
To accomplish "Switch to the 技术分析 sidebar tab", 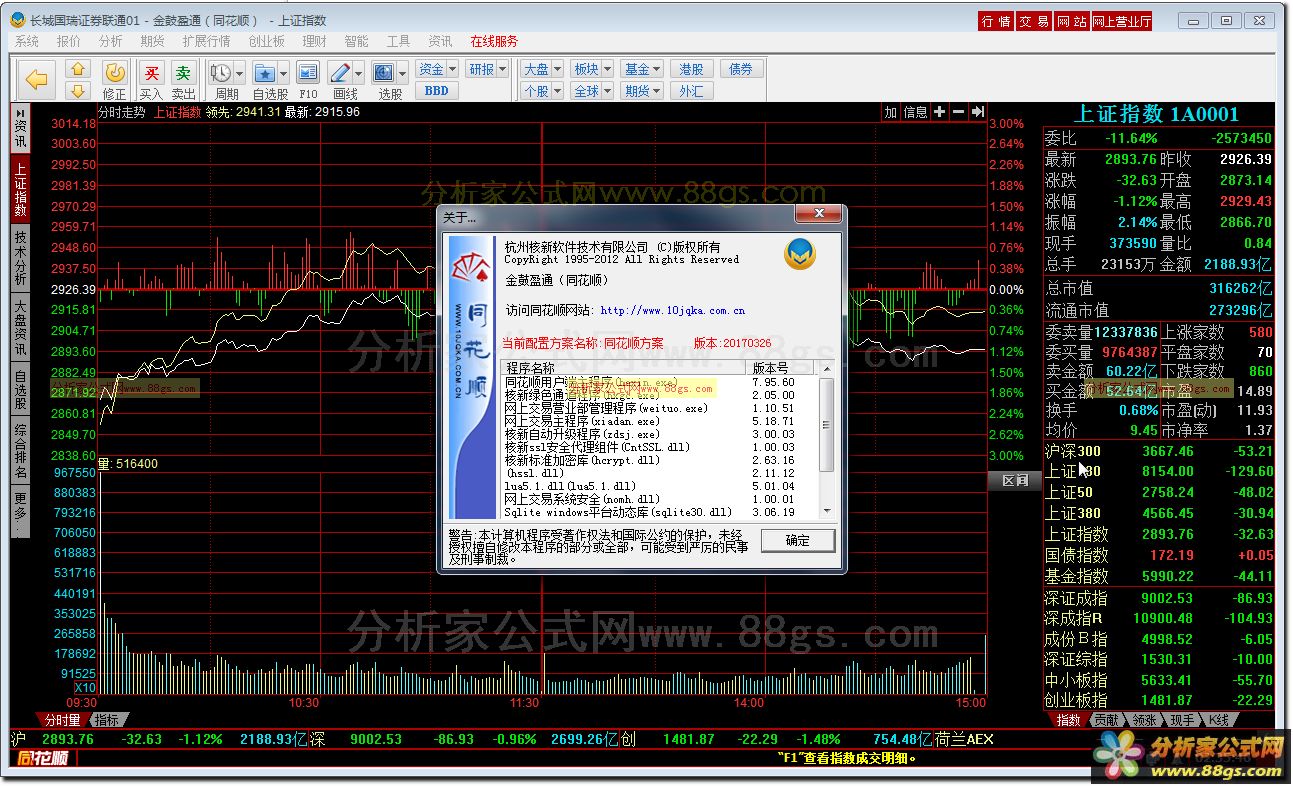I will (20, 258).
